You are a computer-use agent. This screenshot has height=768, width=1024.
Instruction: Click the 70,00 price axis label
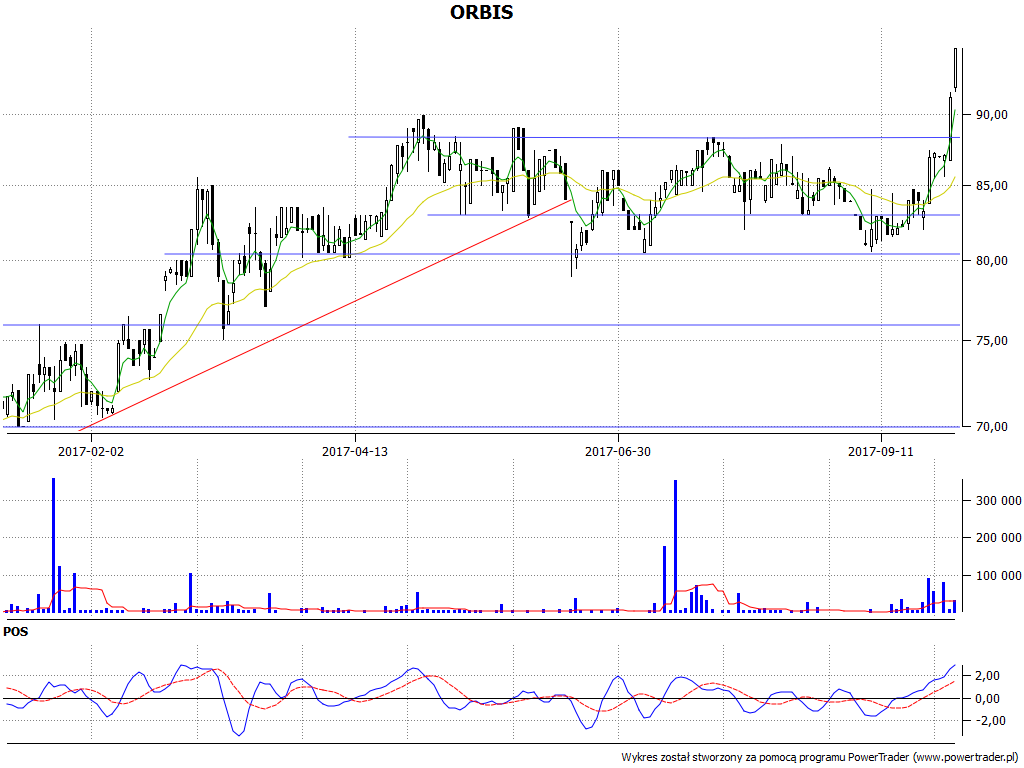click(x=991, y=427)
